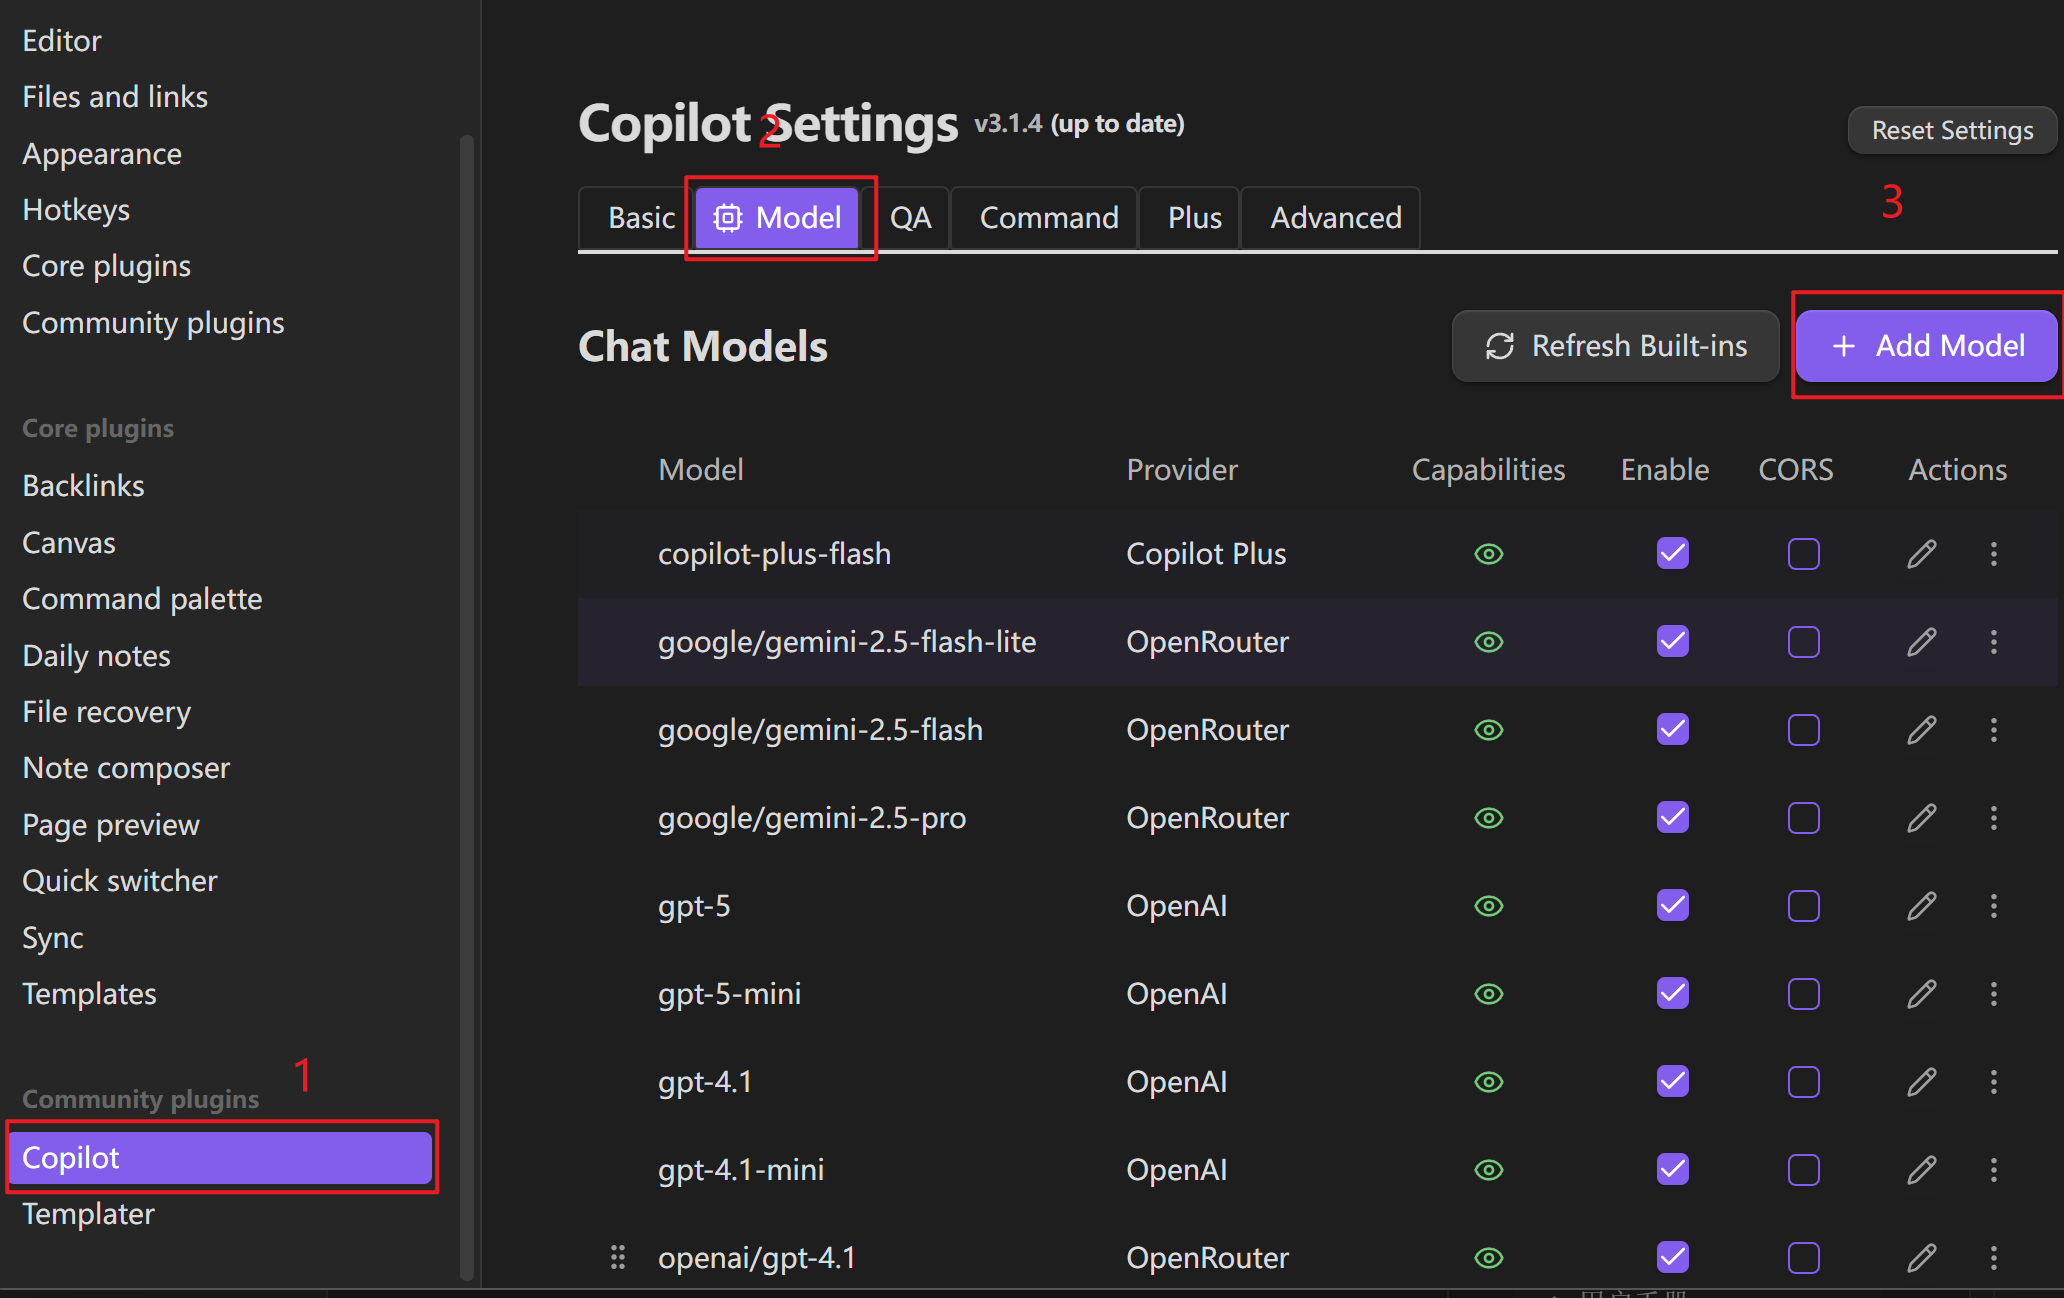
Task: Enable CORS for google/gemini-2.5-flash-lite
Action: [x=1803, y=642]
